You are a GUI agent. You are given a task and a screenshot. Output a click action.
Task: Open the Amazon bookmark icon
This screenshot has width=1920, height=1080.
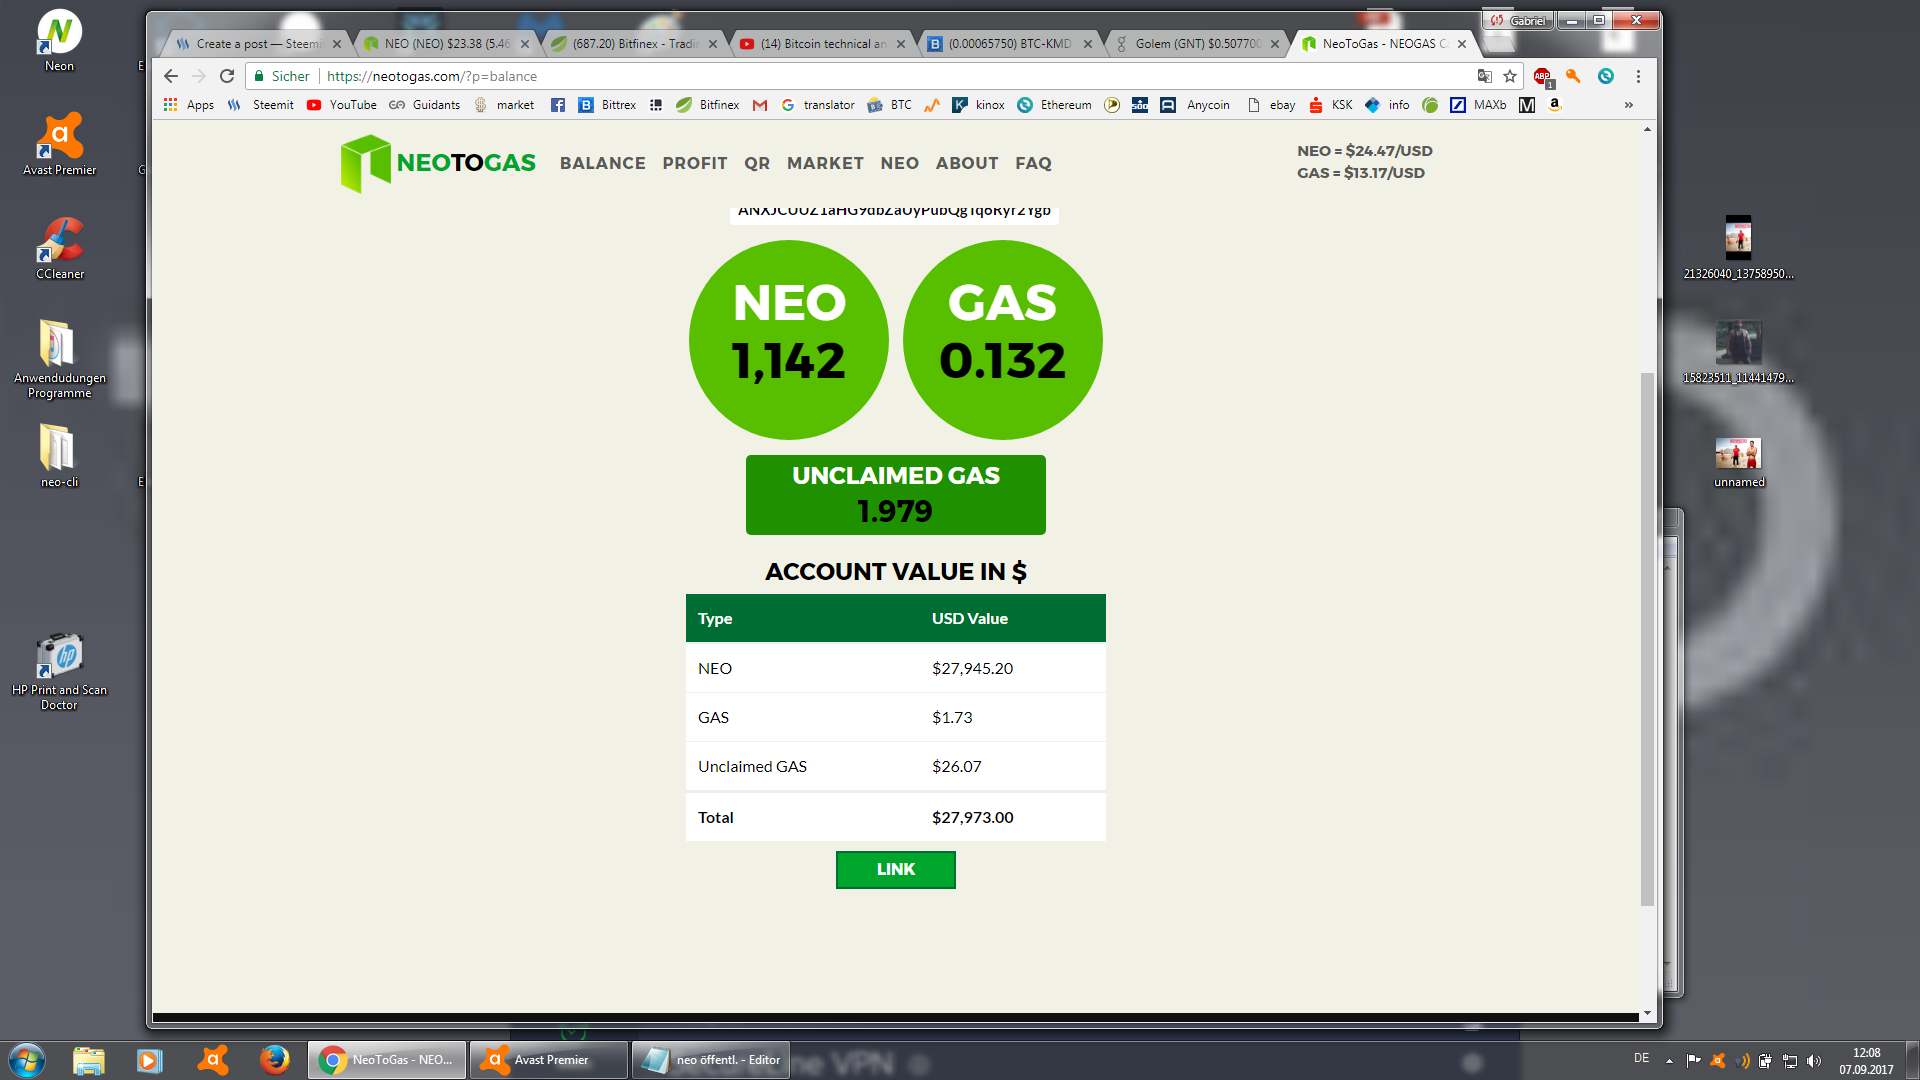click(1554, 104)
